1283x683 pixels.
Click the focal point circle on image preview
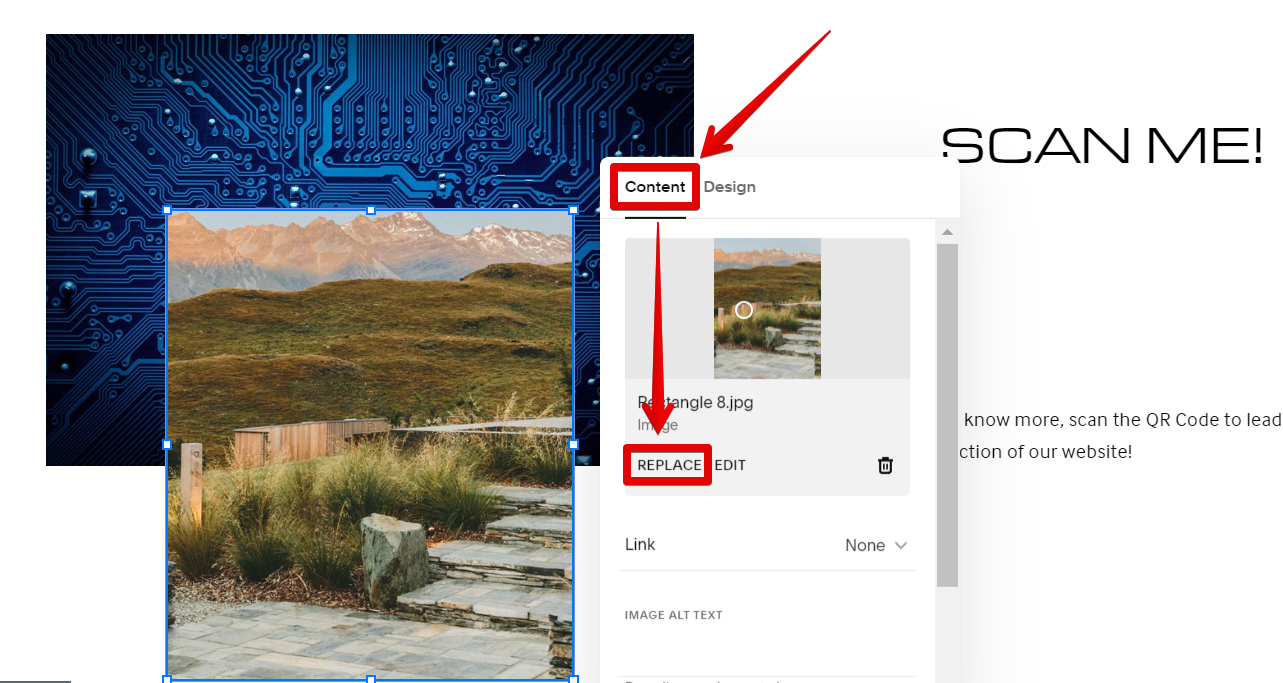[743, 310]
